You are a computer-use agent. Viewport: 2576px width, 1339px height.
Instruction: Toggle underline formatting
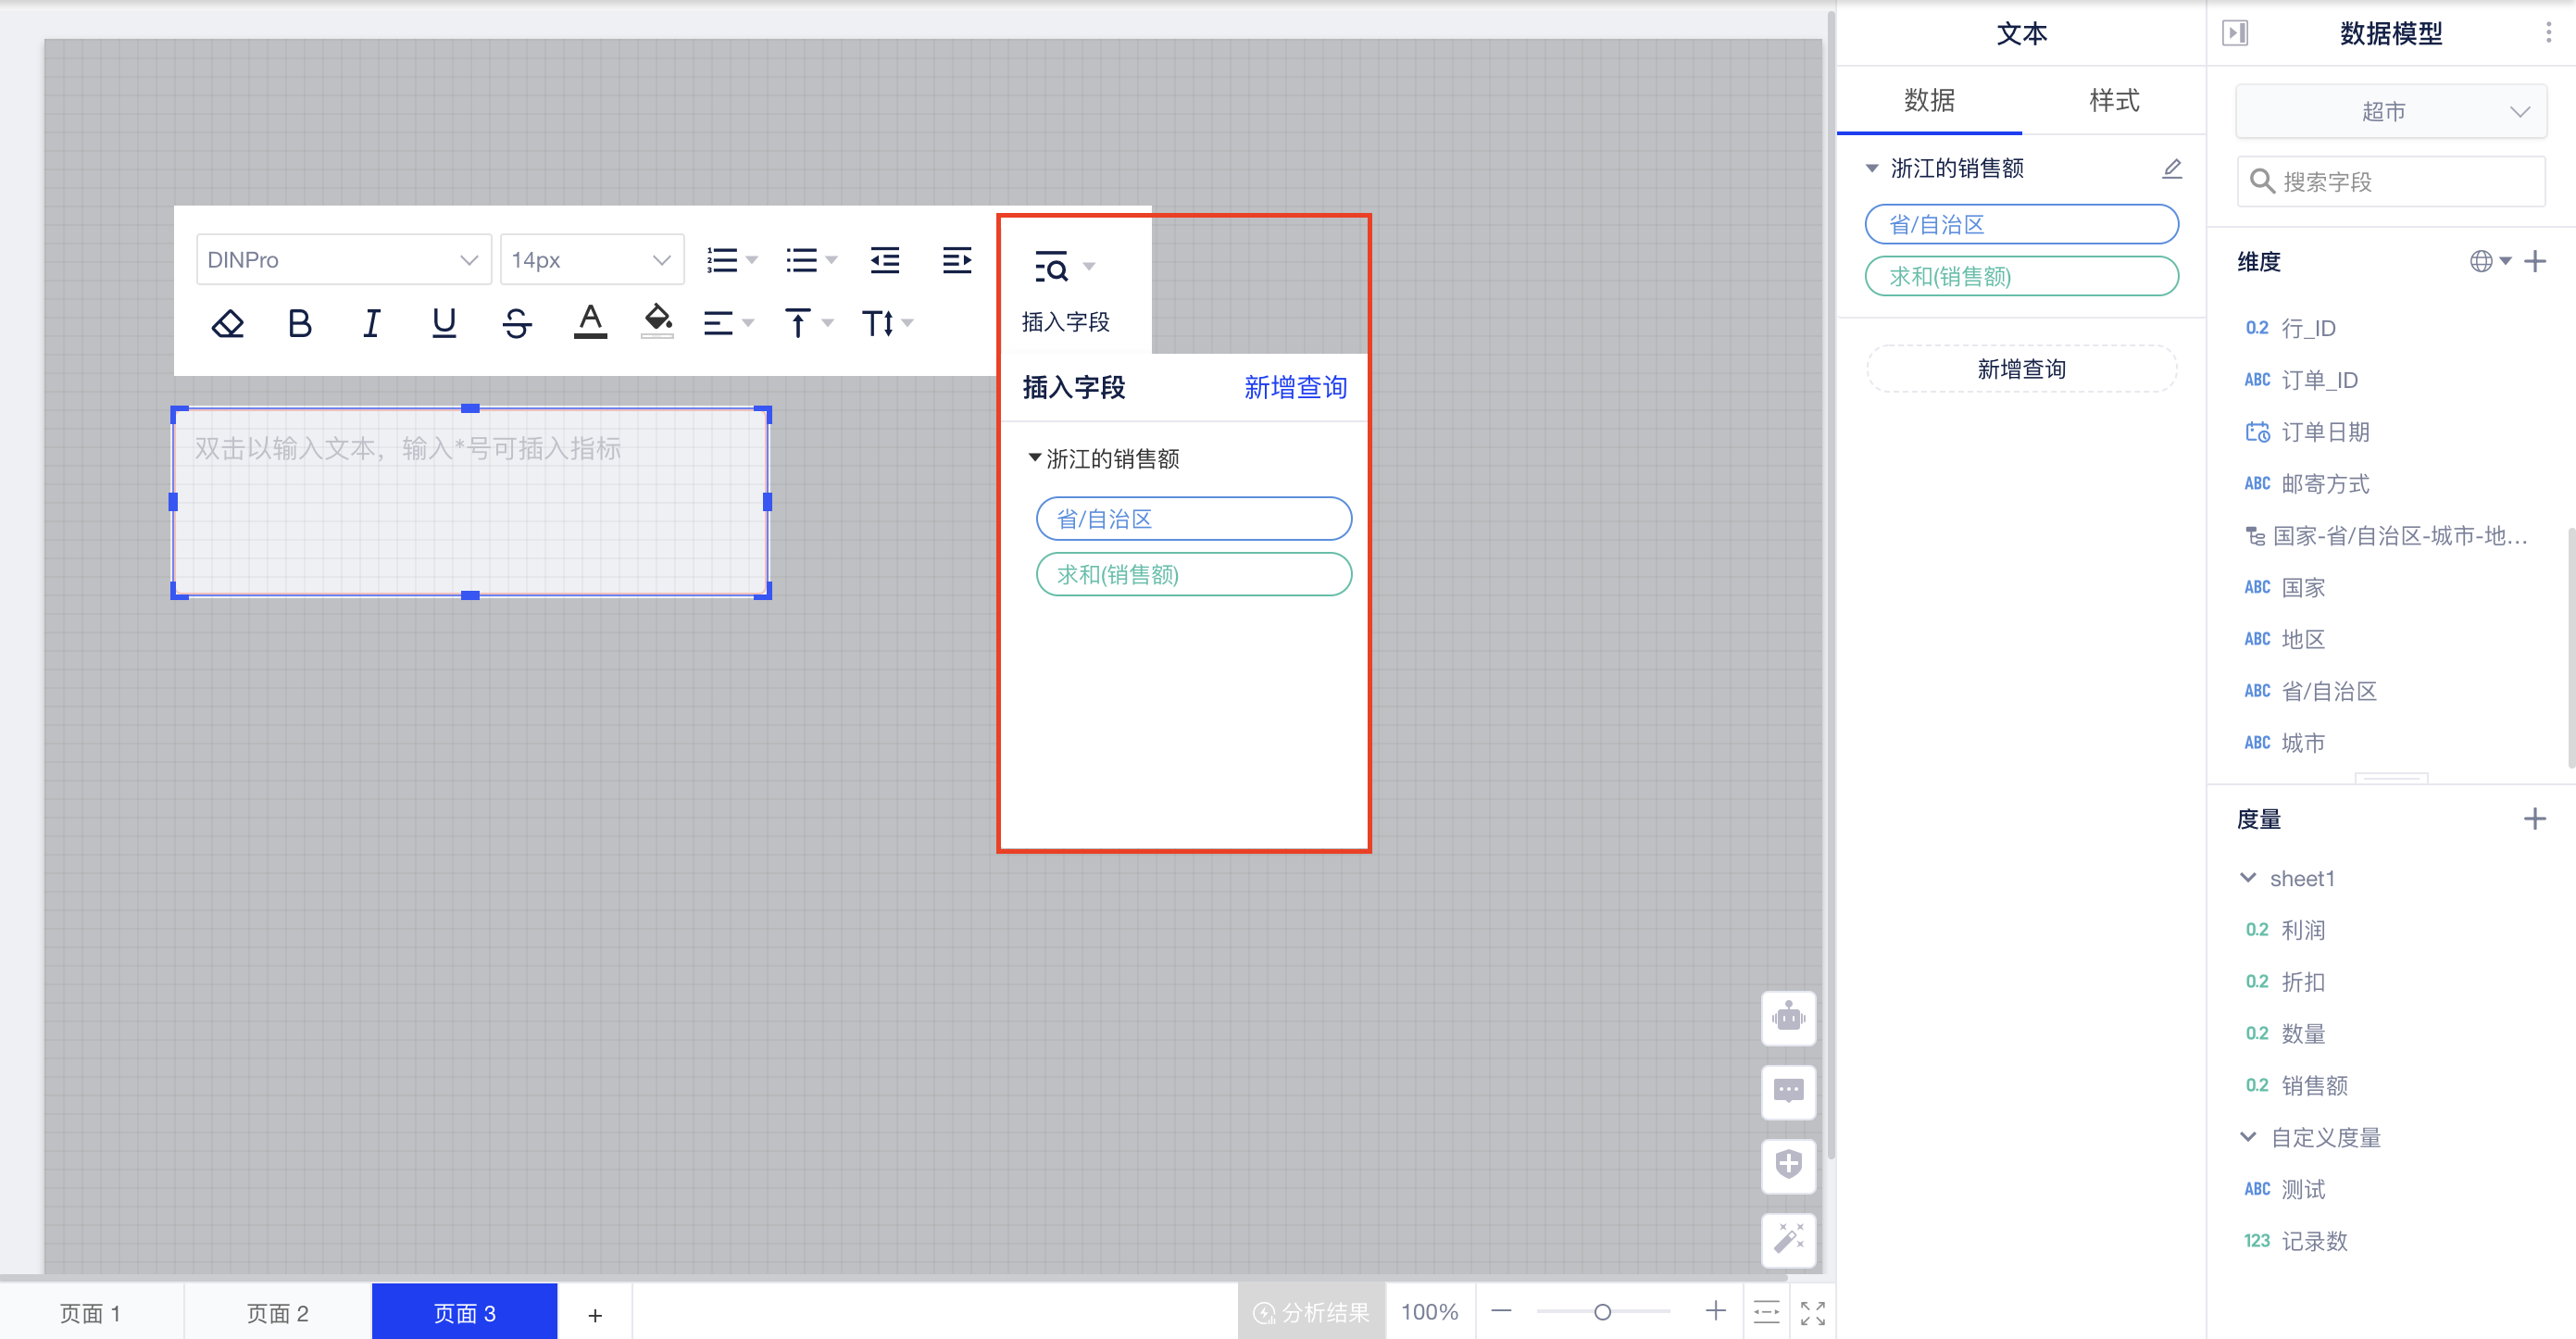[x=444, y=322]
